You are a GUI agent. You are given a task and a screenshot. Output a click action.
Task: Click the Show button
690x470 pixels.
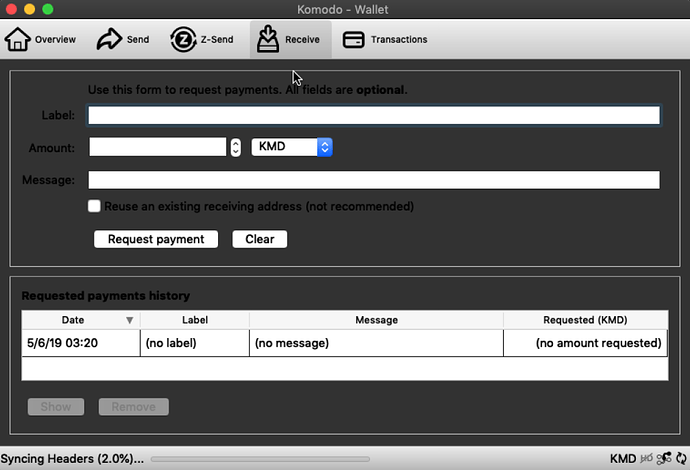pos(56,407)
